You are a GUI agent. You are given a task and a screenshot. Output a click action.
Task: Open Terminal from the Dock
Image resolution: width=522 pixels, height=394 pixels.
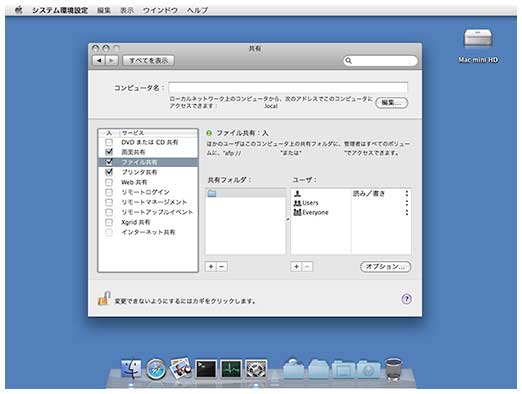206,369
